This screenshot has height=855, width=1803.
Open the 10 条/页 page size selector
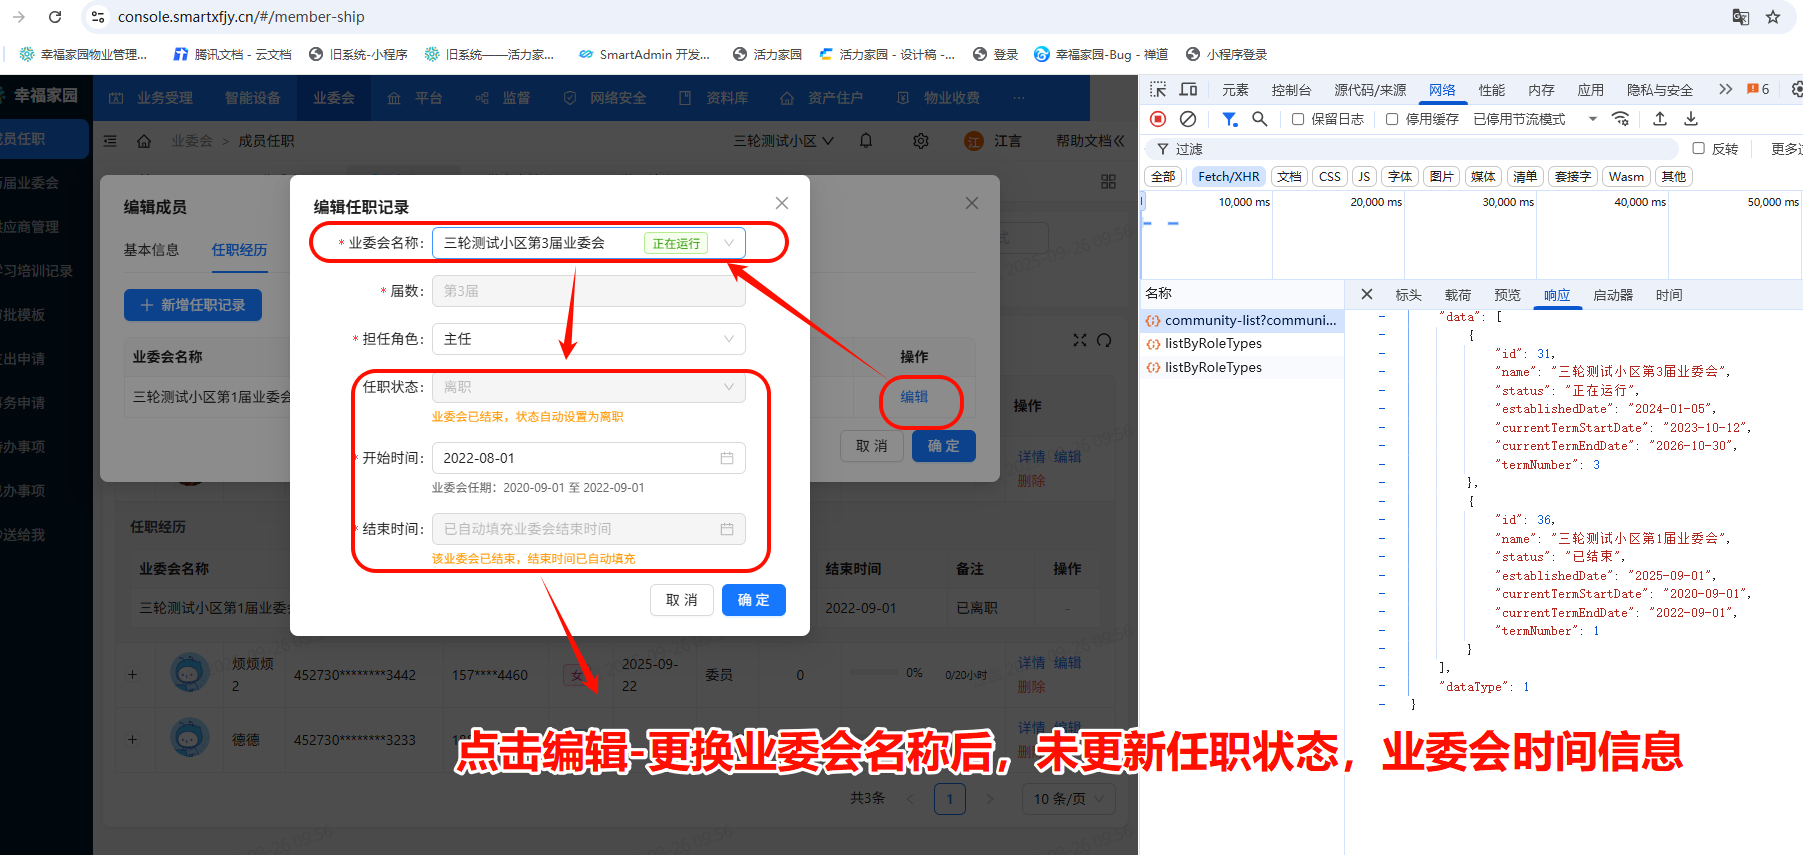(1069, 799)
